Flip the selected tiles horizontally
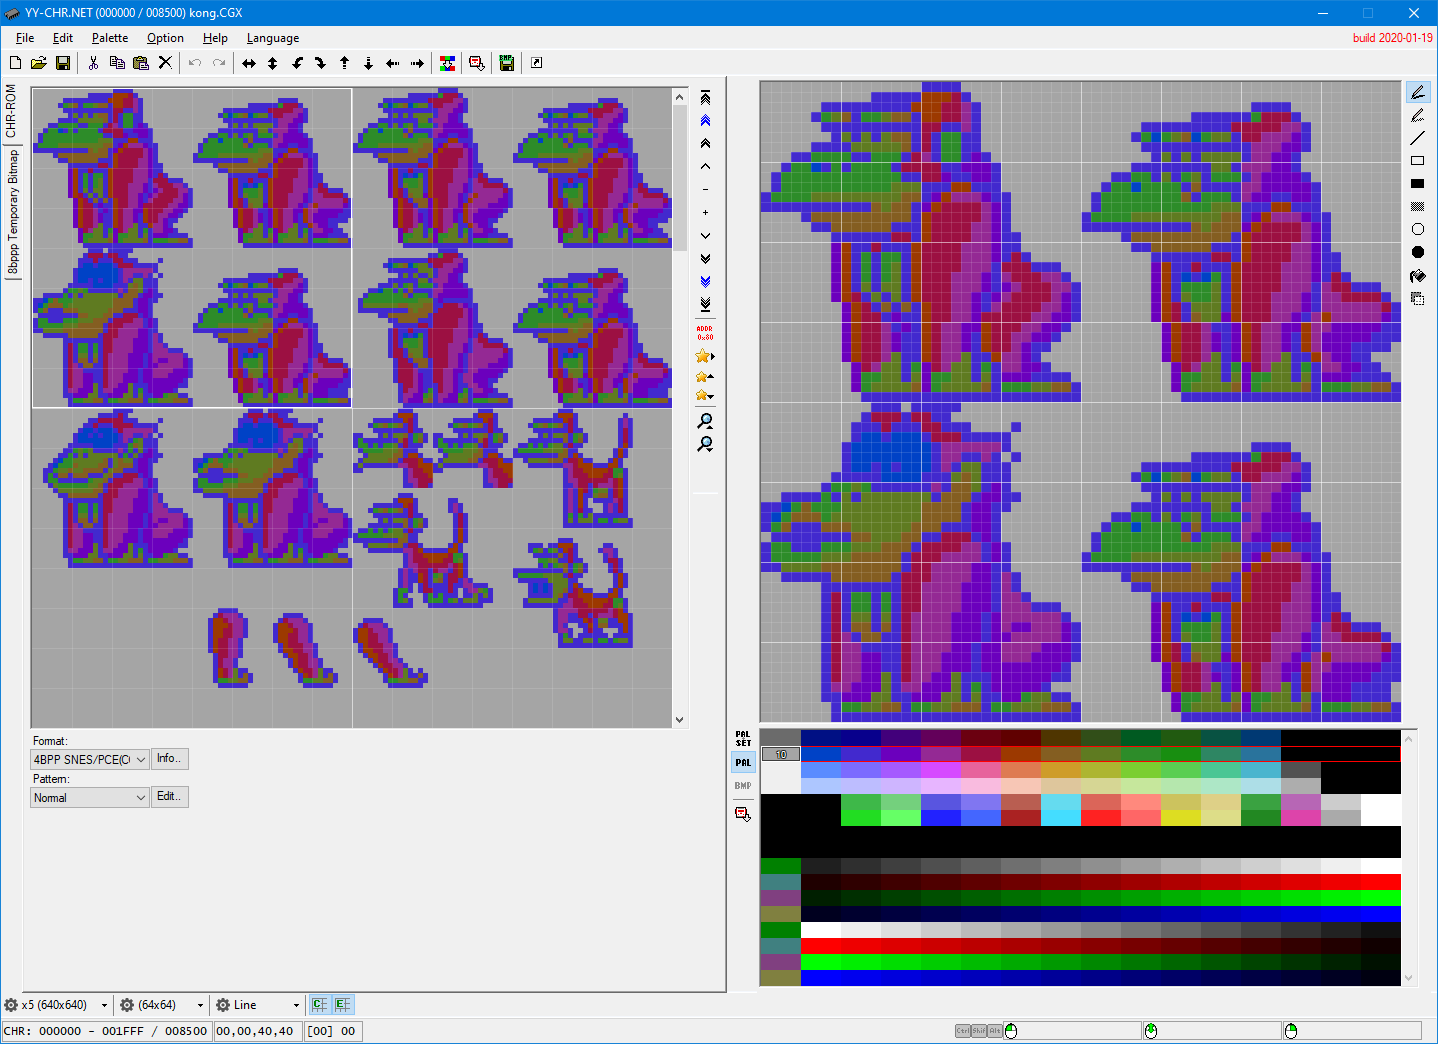This screenshot has height=1044, width=1438. tap(248, 63)
